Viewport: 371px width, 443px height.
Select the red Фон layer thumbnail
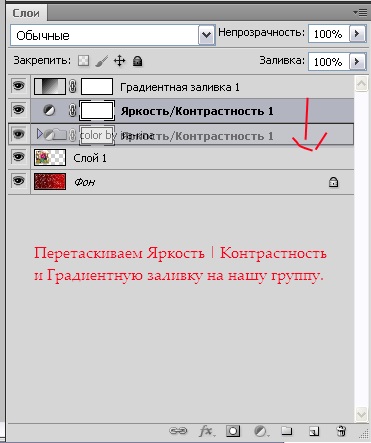[50, 181]
